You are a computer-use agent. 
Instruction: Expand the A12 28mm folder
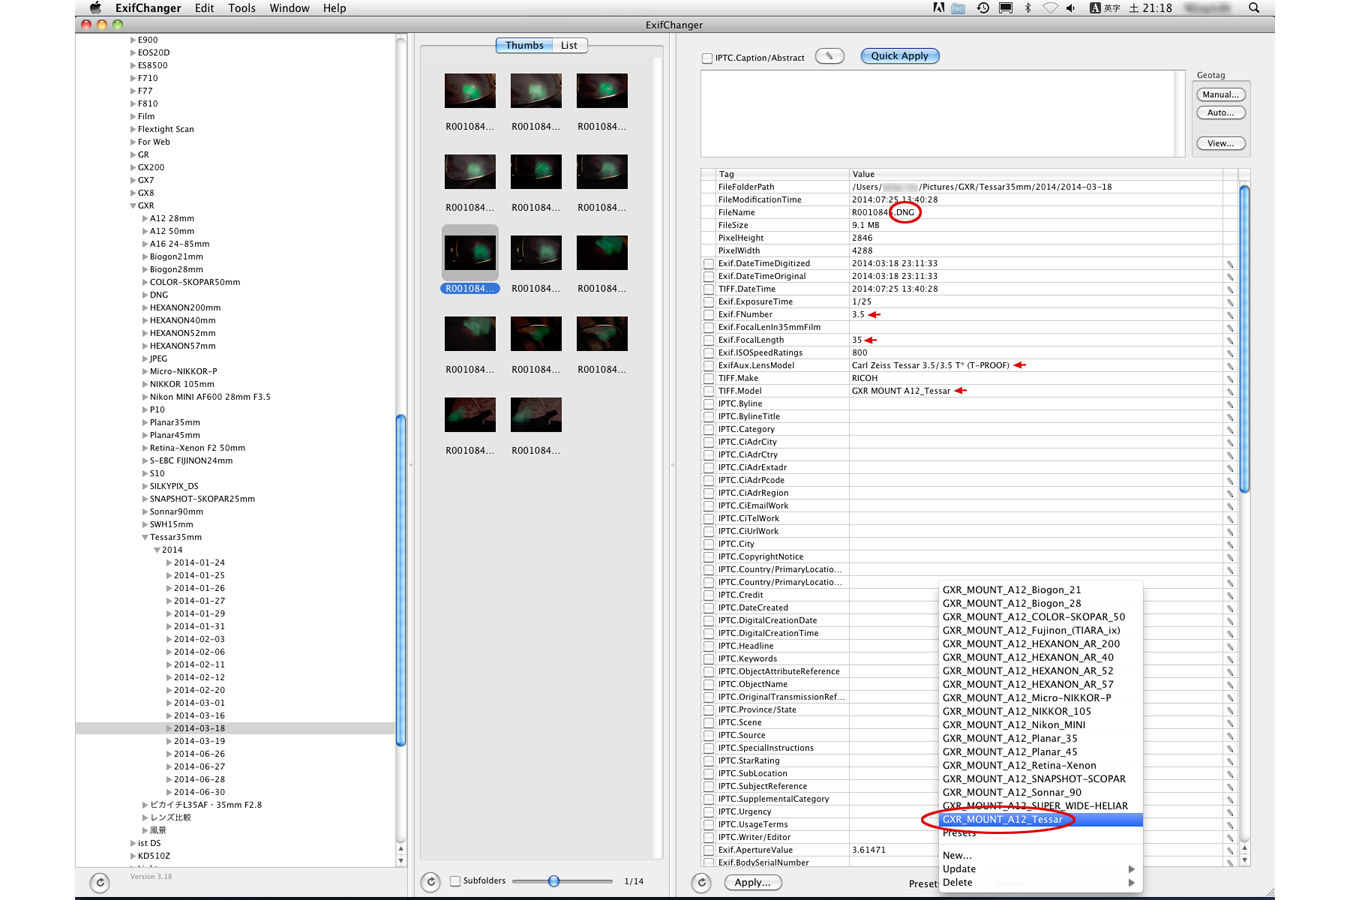[144, 218]
